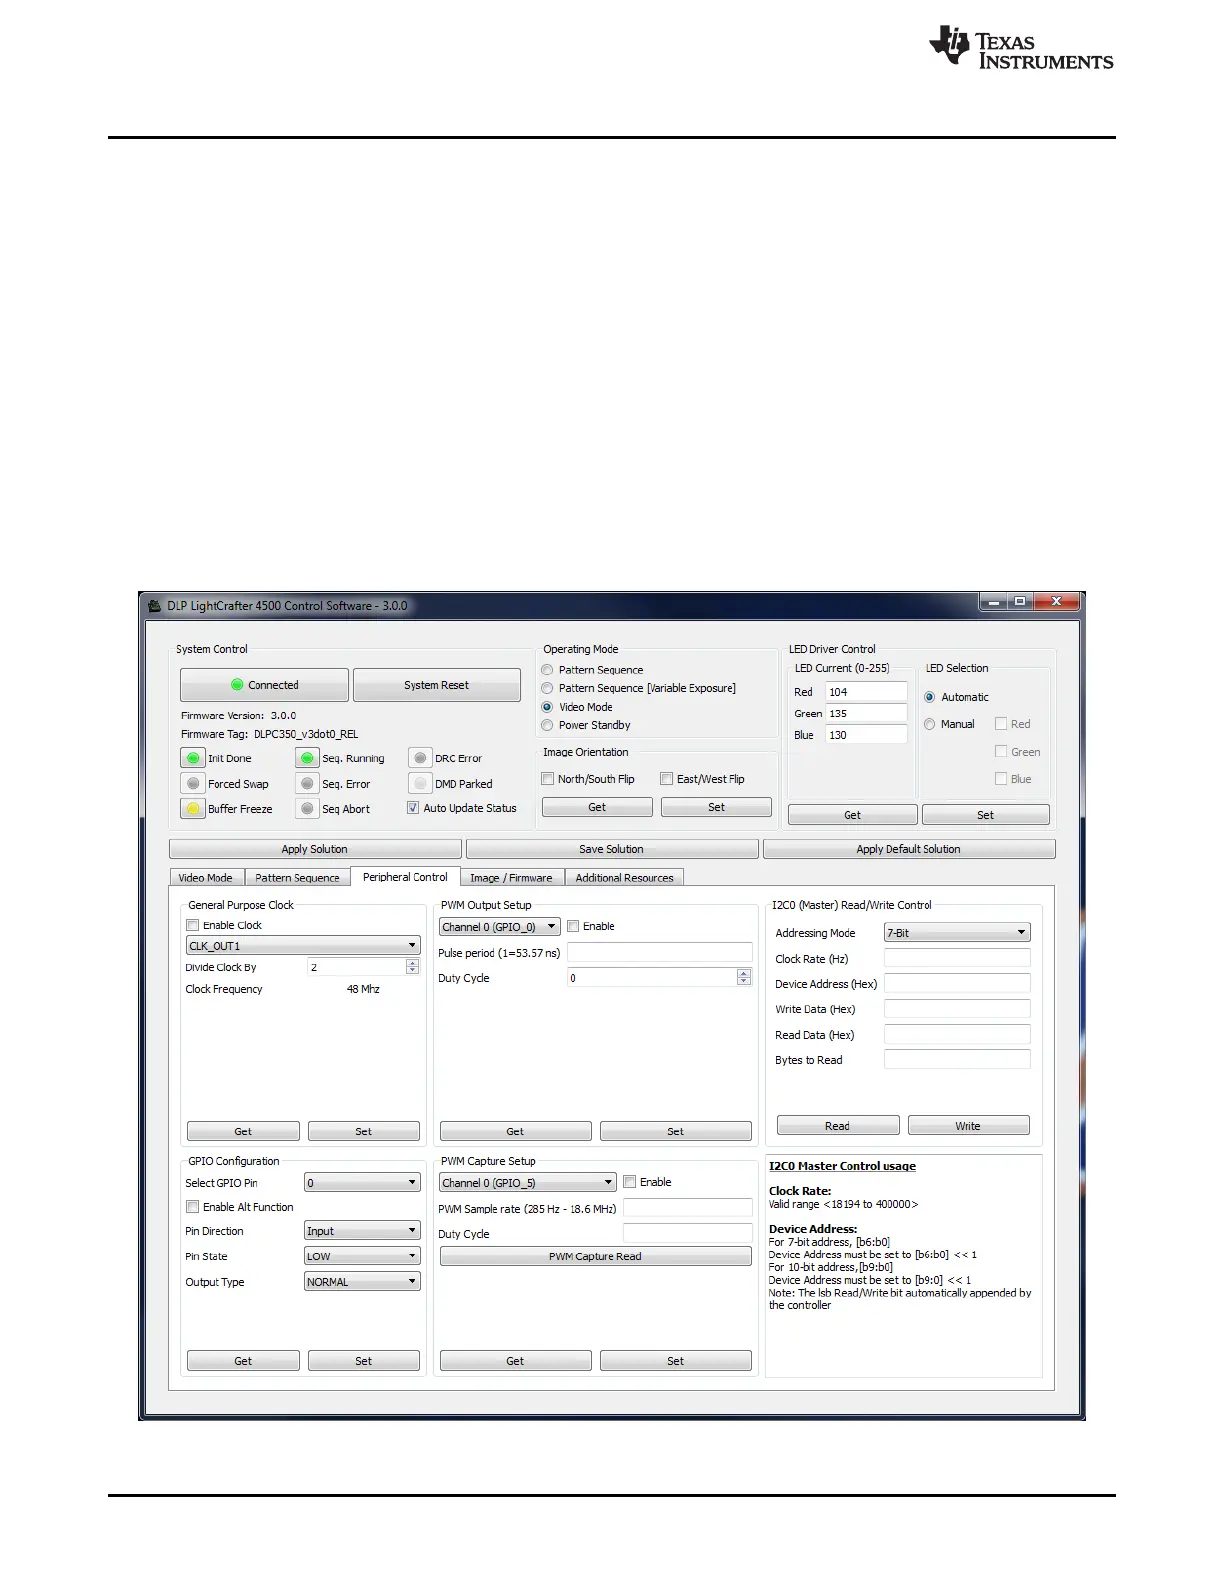Click the app icon in title bar
The width and height of the screenshot is (1224, 1584).
point(154,605)
